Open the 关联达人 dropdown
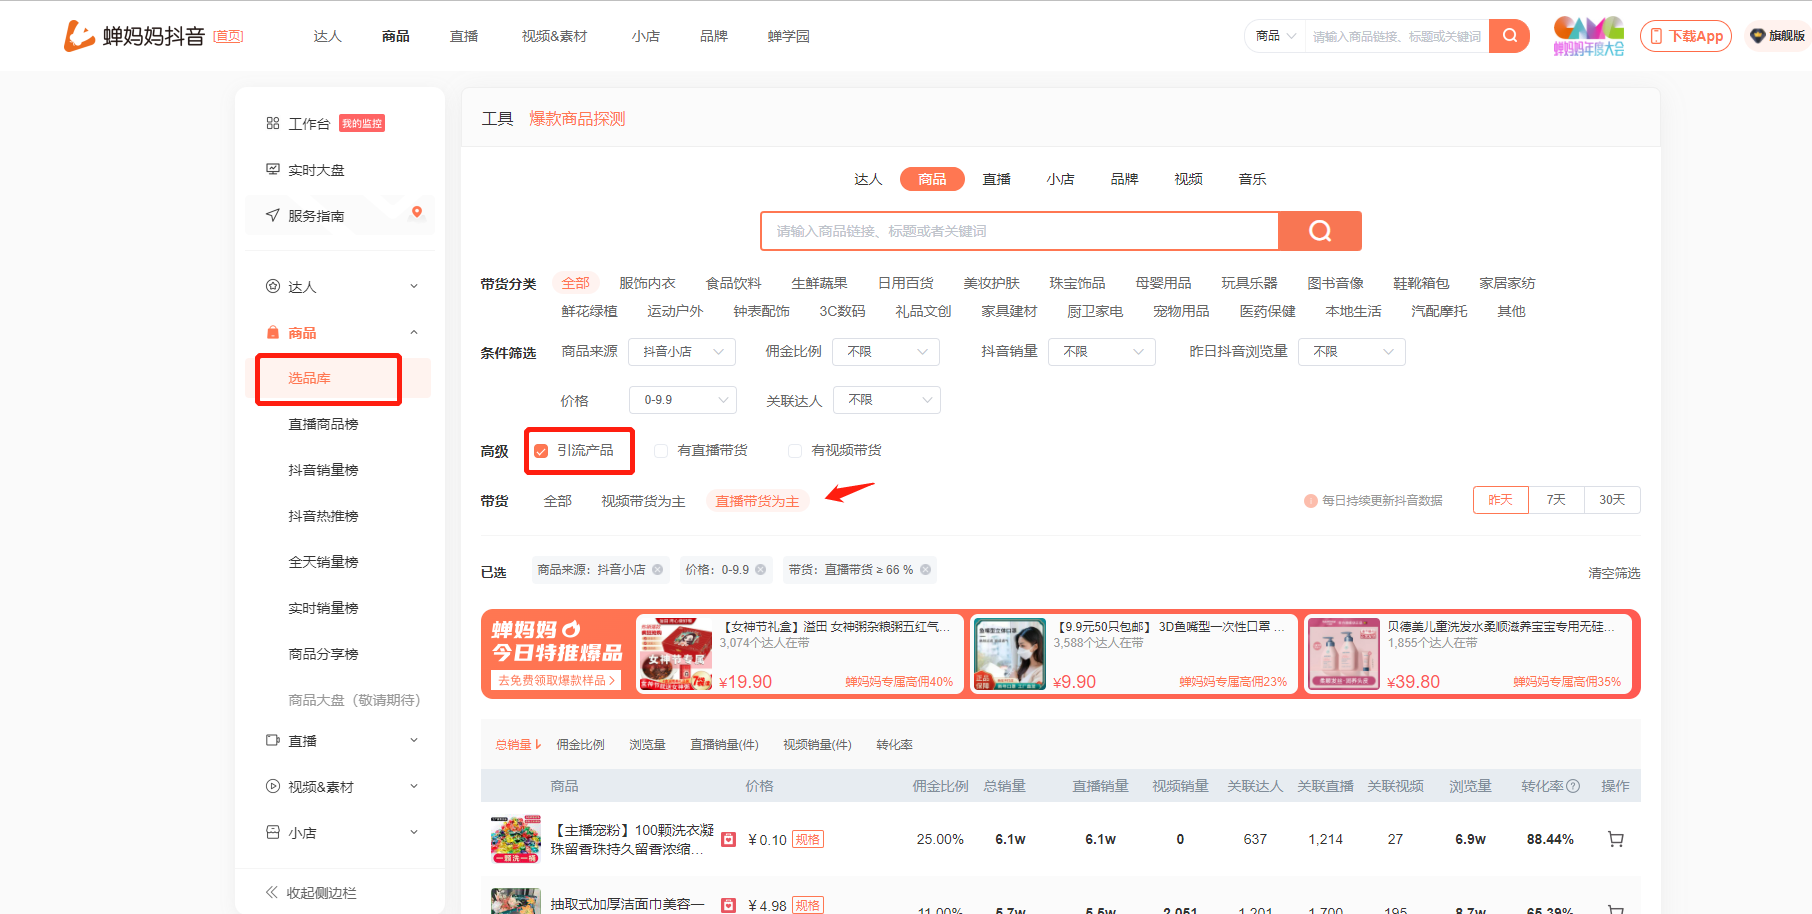This screenshot has width=1812, height=914. (887, 400)
